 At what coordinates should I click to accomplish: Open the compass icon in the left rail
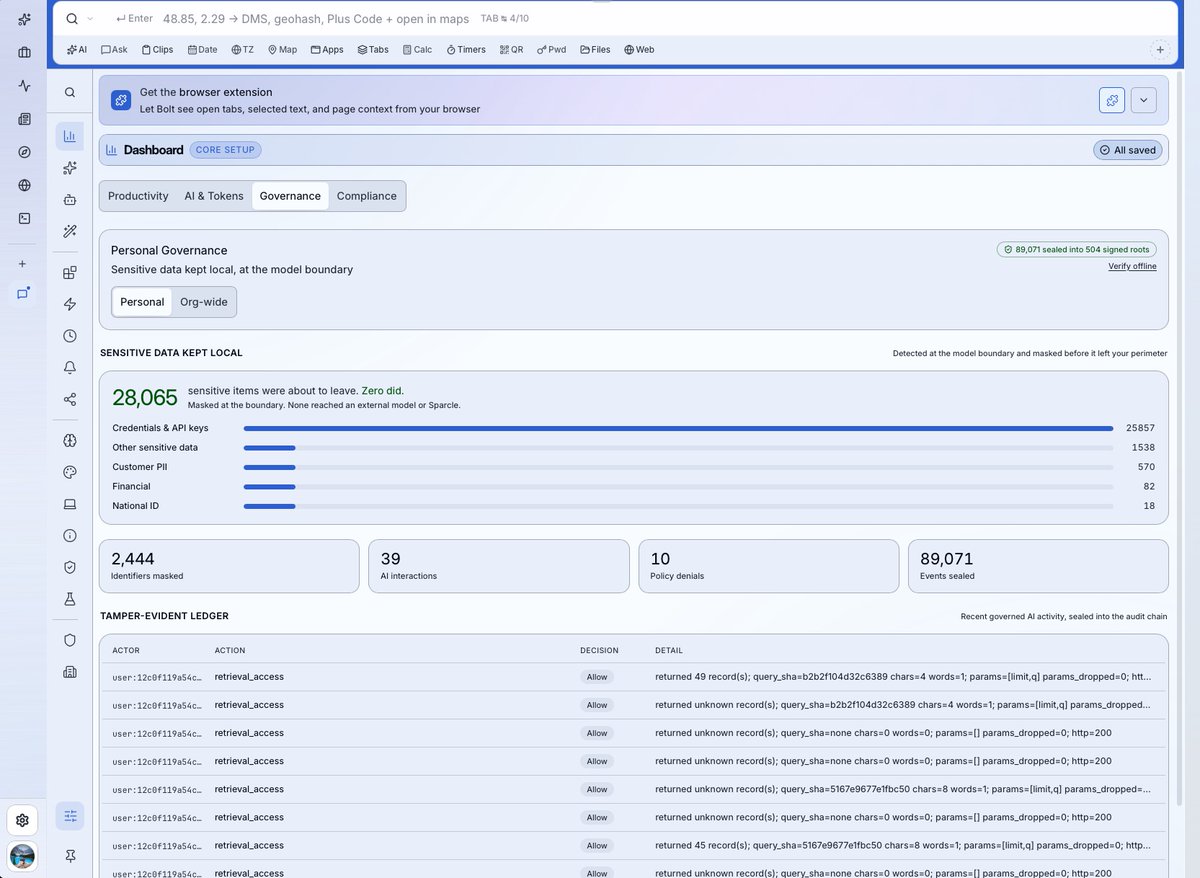pos(24,152)
